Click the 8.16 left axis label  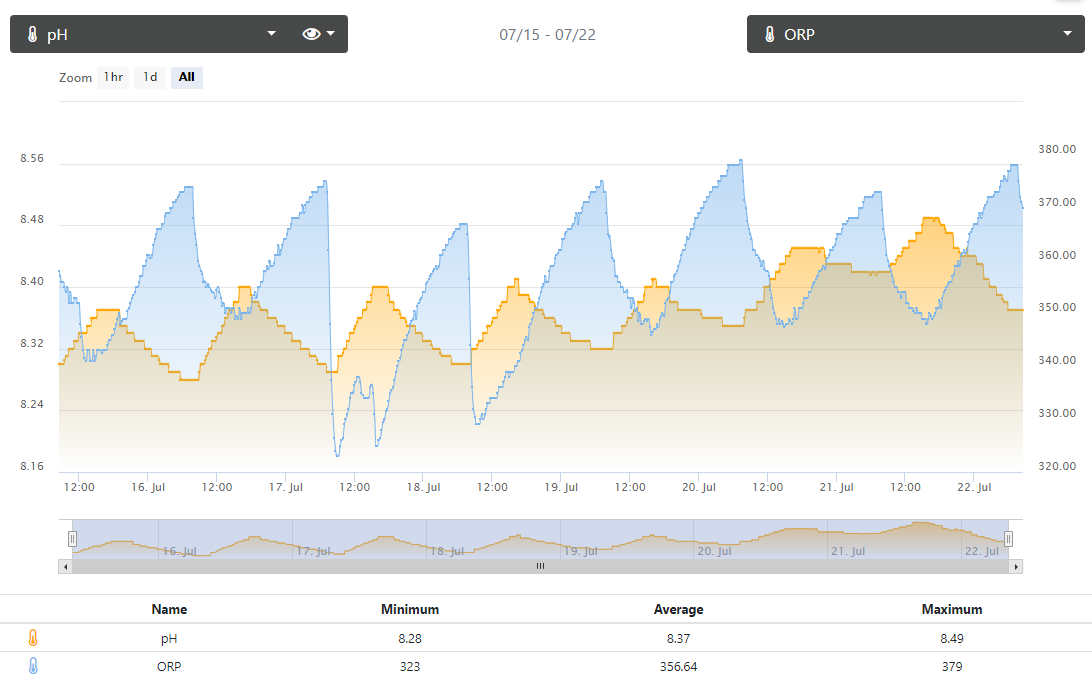(x=32, y=466)
